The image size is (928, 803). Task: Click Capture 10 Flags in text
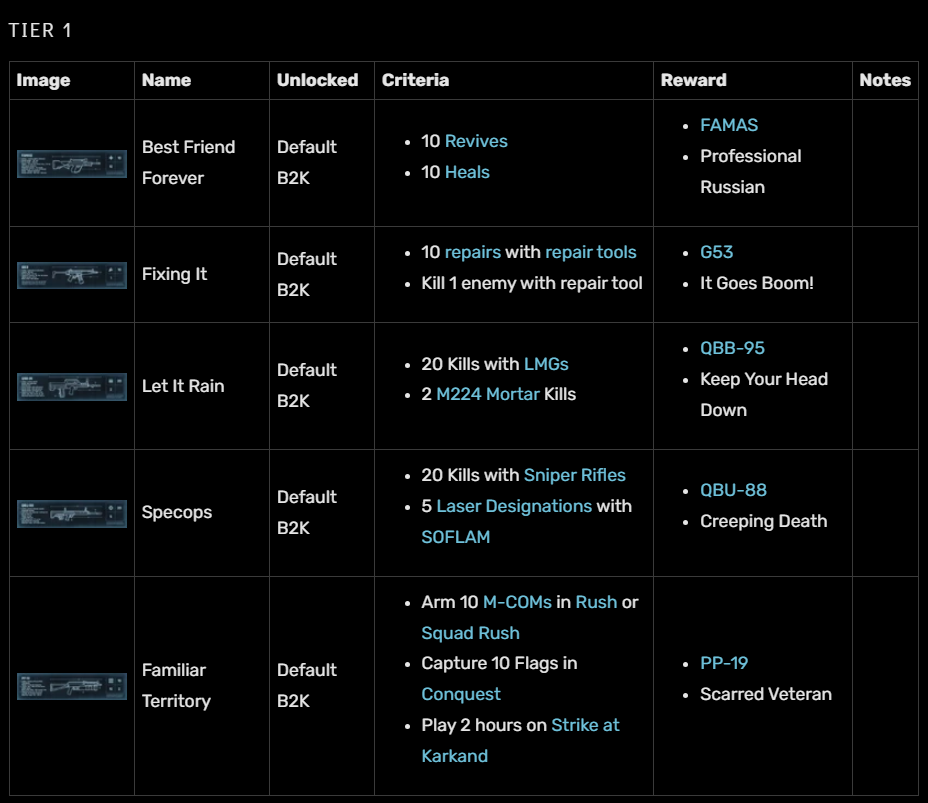(499, 663)
